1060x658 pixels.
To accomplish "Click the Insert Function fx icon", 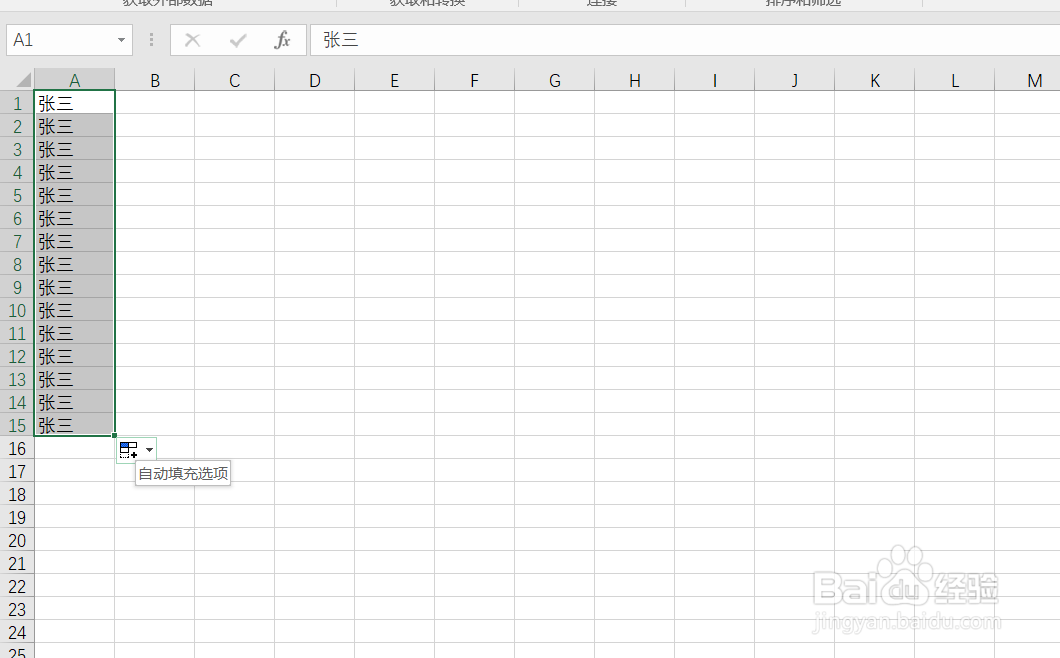I will (282, 40).
